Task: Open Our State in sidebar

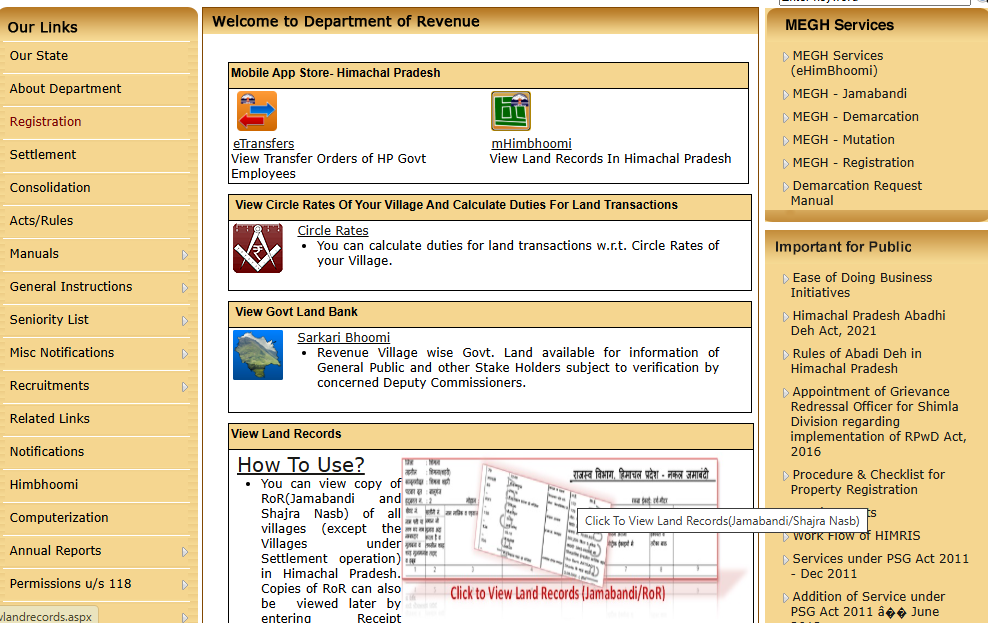Action: click(x=38, y=55)
